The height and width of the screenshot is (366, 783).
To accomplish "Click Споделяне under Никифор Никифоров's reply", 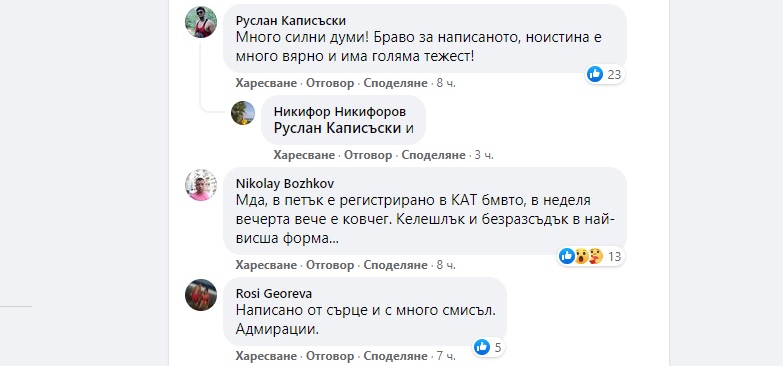I will click(433, 155).
